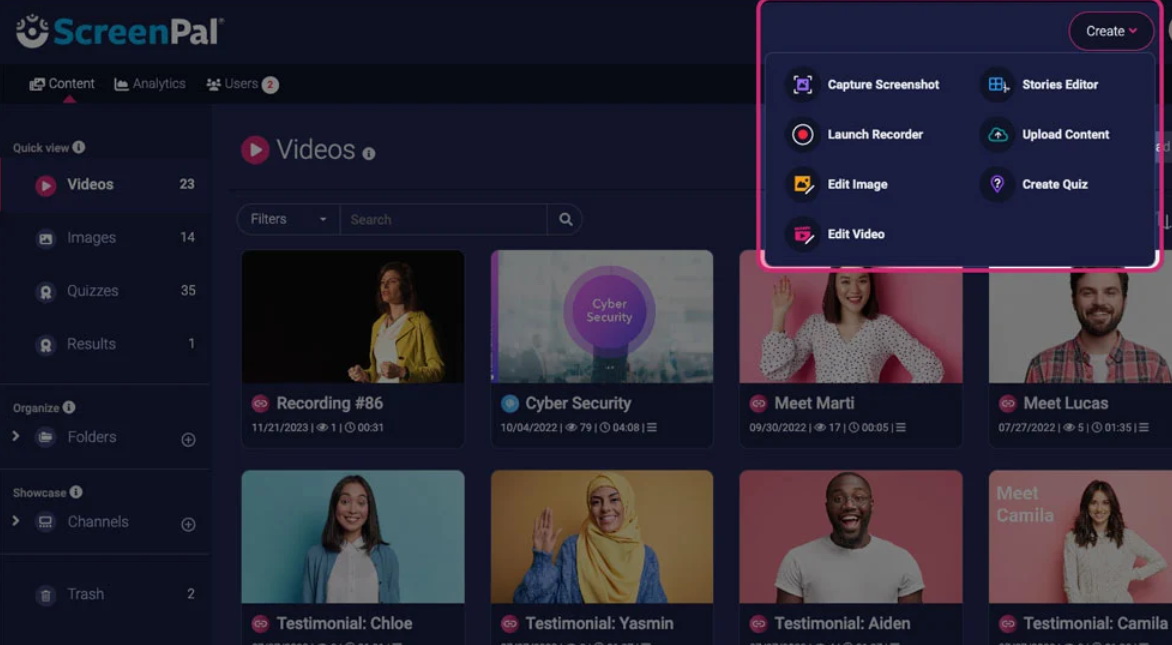This screenshot has height=645, width=1172.
Task: Select the Upload Content icon
Action: 997,135
